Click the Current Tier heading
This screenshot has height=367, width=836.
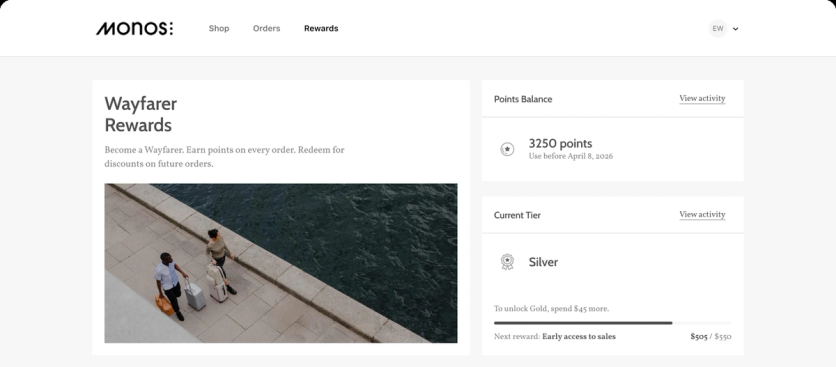pyautogui.click(x=517, y=216)
